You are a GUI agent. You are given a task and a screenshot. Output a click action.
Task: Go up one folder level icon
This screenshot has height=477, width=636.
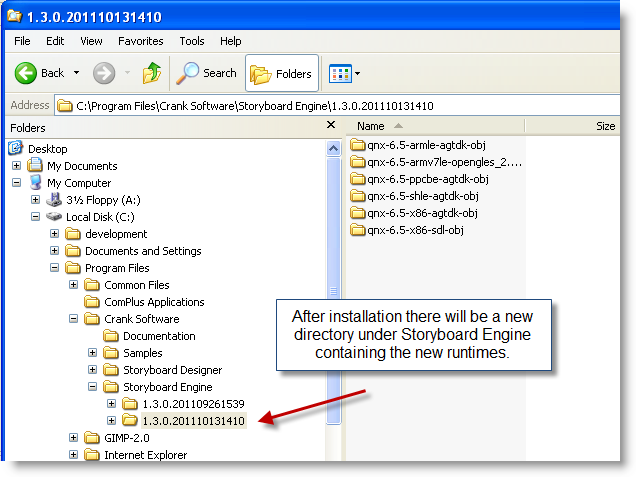tap(152, 73)
